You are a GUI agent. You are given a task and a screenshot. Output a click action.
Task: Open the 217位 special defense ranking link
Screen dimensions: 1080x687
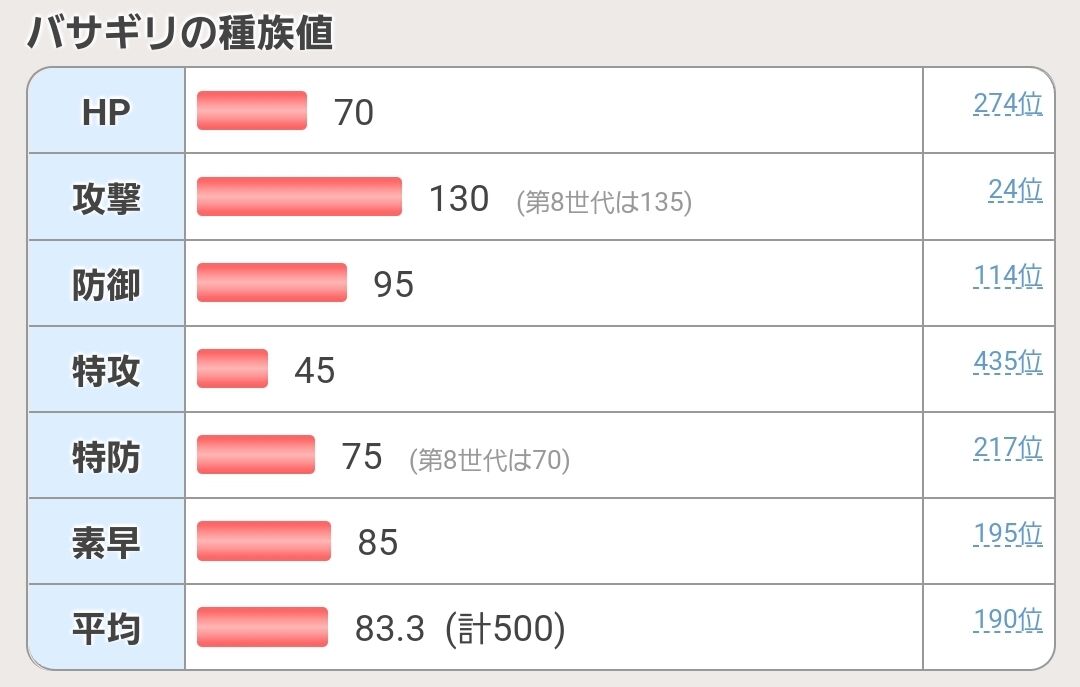tap(1008, 449)
